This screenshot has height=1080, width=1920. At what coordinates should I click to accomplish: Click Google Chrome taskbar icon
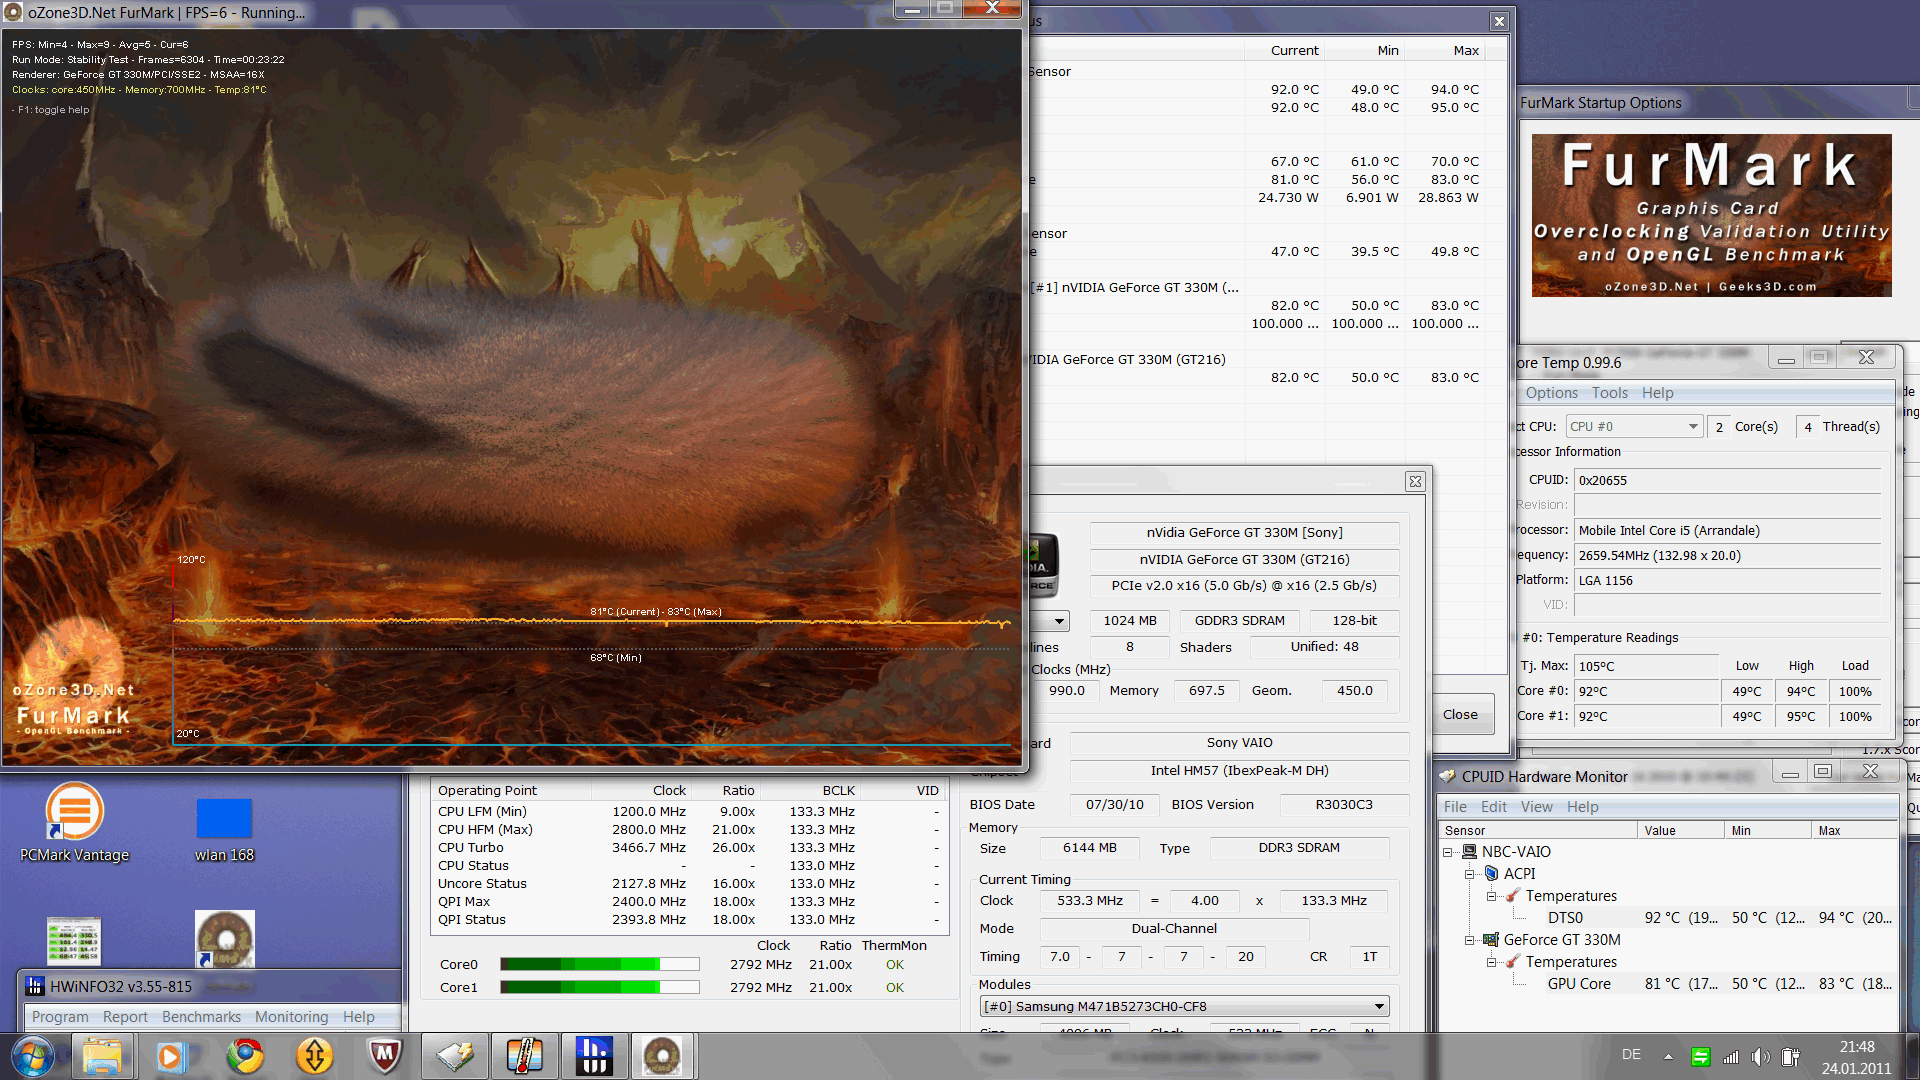pyautogui.click(x=245, y=1056)
